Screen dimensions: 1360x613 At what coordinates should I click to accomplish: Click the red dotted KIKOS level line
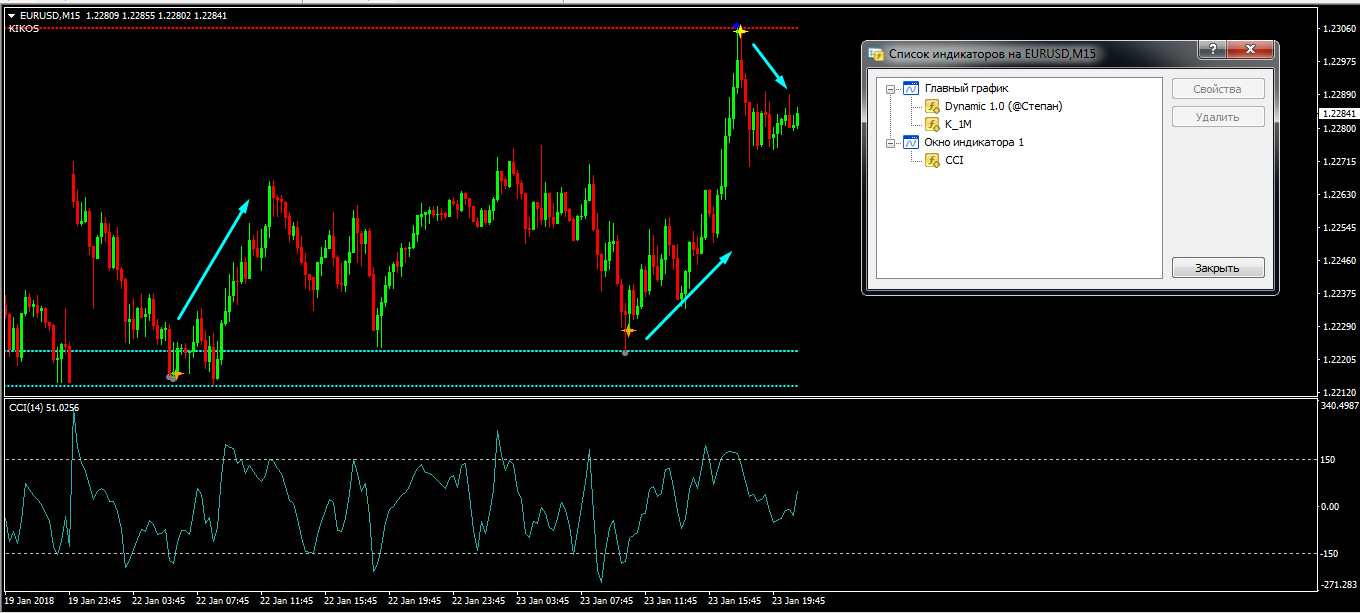tap(400, 28)
